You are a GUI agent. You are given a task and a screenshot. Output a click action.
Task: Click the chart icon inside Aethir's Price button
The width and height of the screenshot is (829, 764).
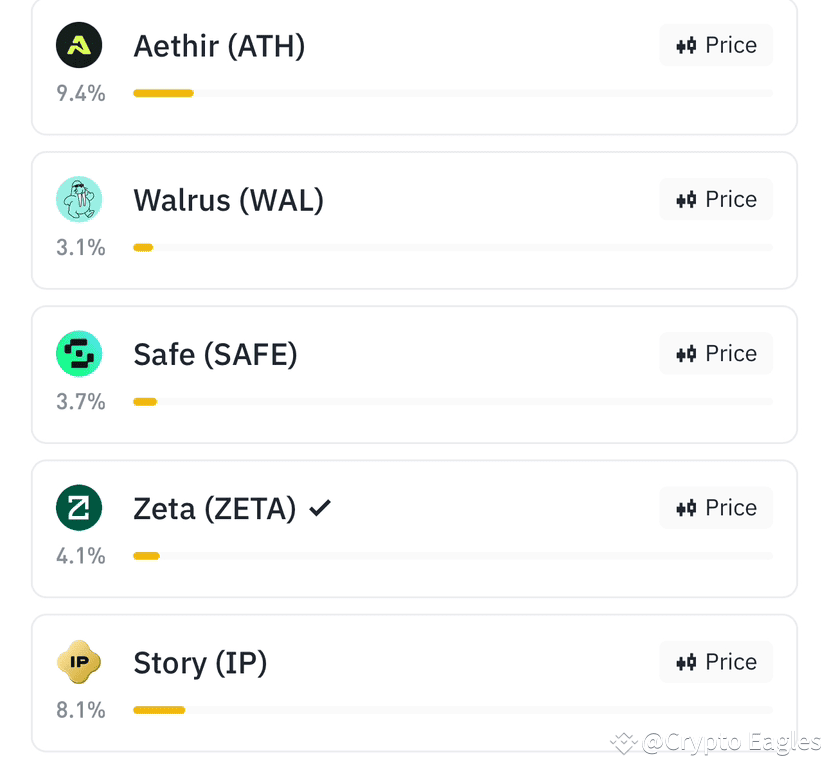pyautogui.click(x=686, y=44)
